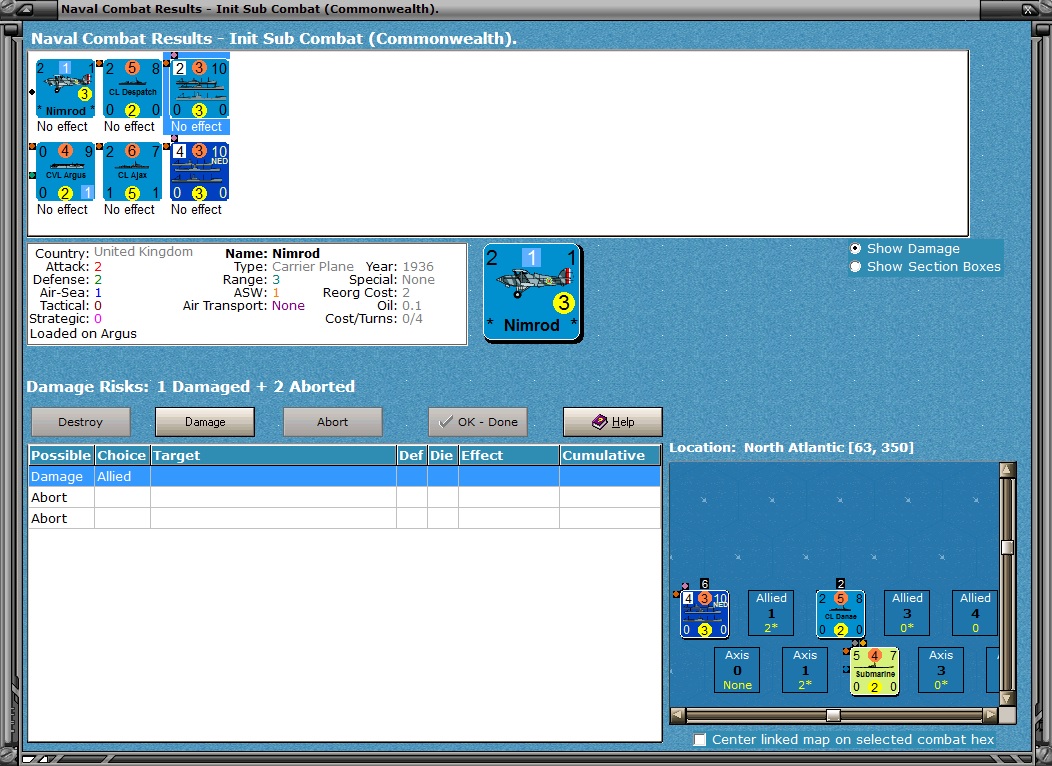This screenshot has height=766, width=1052.
Task: Click the Axis 0 section box
Action: [x=737, y=670]
